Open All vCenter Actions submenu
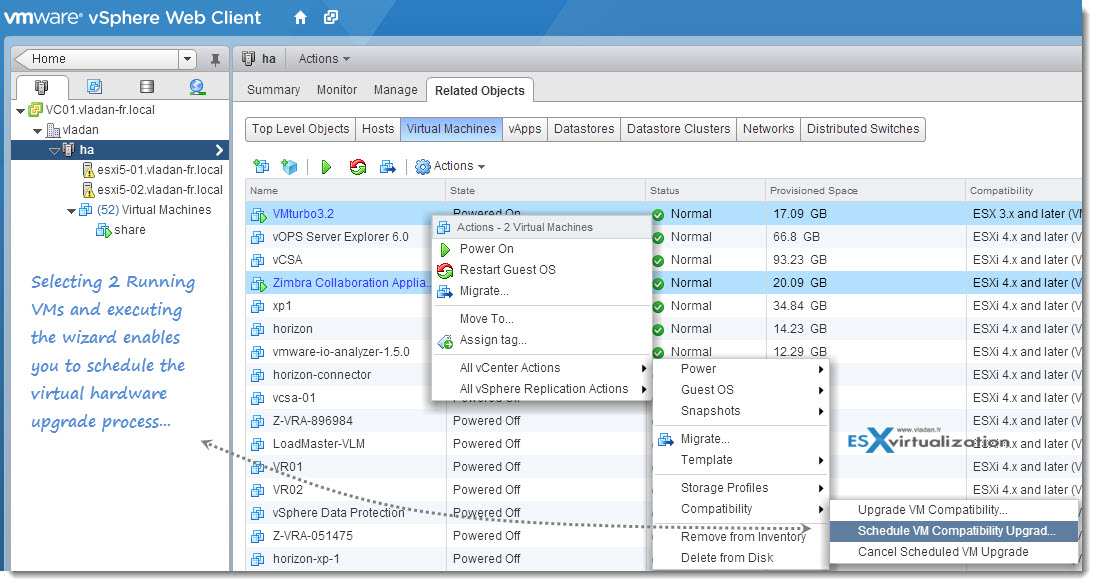 point(542,368)
